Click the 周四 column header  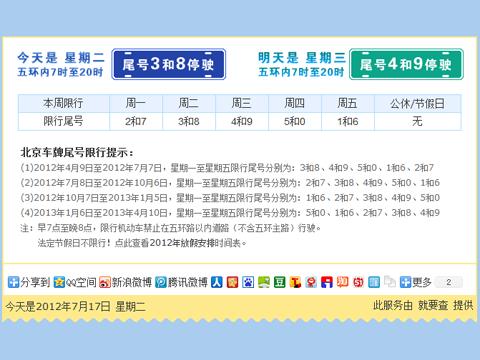(x=295, y=103)
